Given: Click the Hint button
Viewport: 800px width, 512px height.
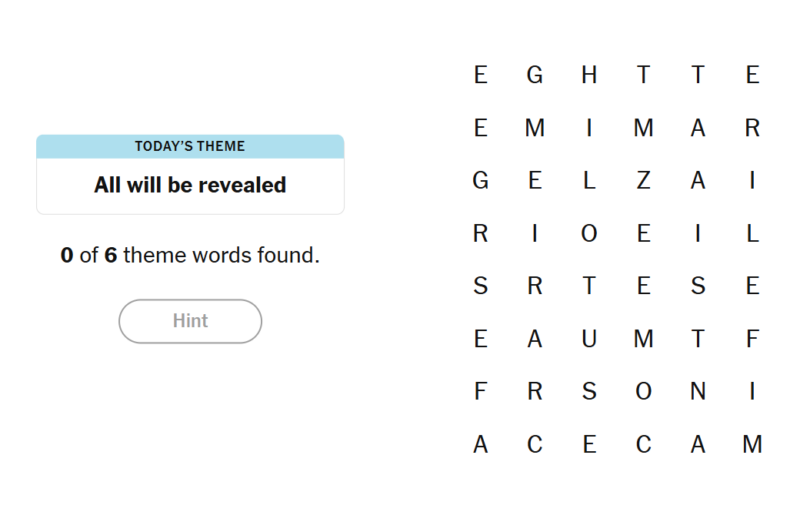Looking at the screenshot, I should (x=190, y=321).
